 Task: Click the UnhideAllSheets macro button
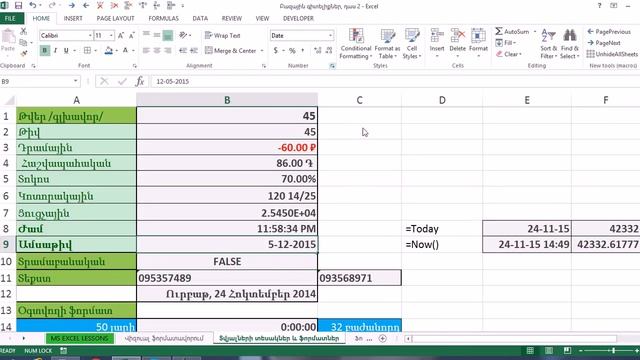(612, 54)
